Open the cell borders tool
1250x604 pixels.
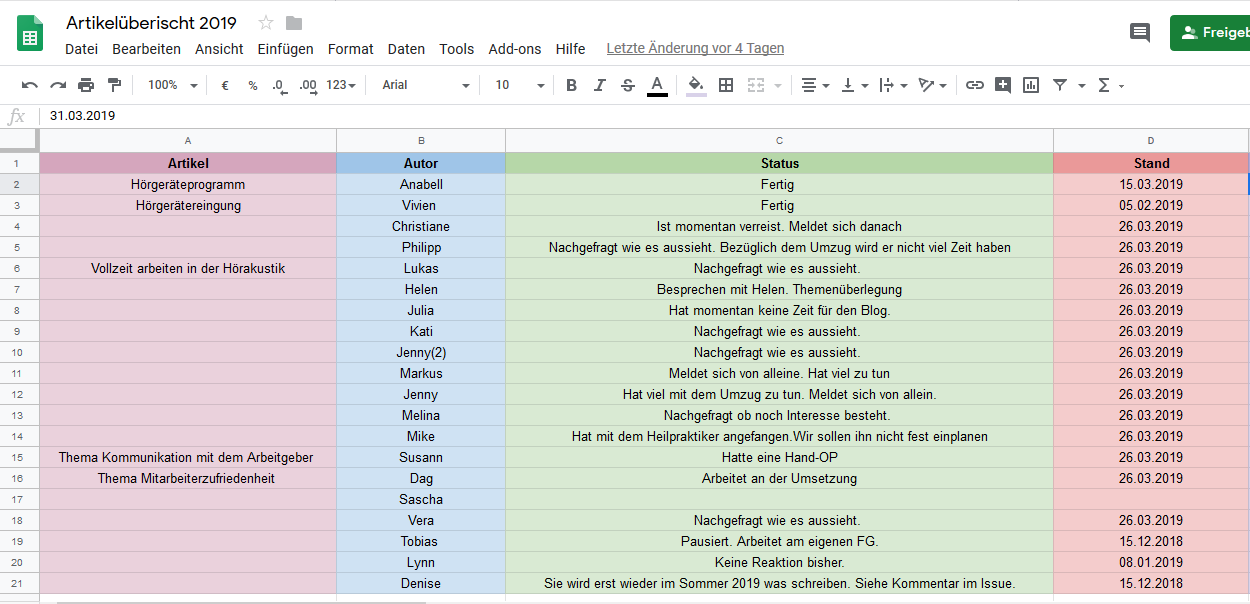pyautogui.click(x=726, y=86)
